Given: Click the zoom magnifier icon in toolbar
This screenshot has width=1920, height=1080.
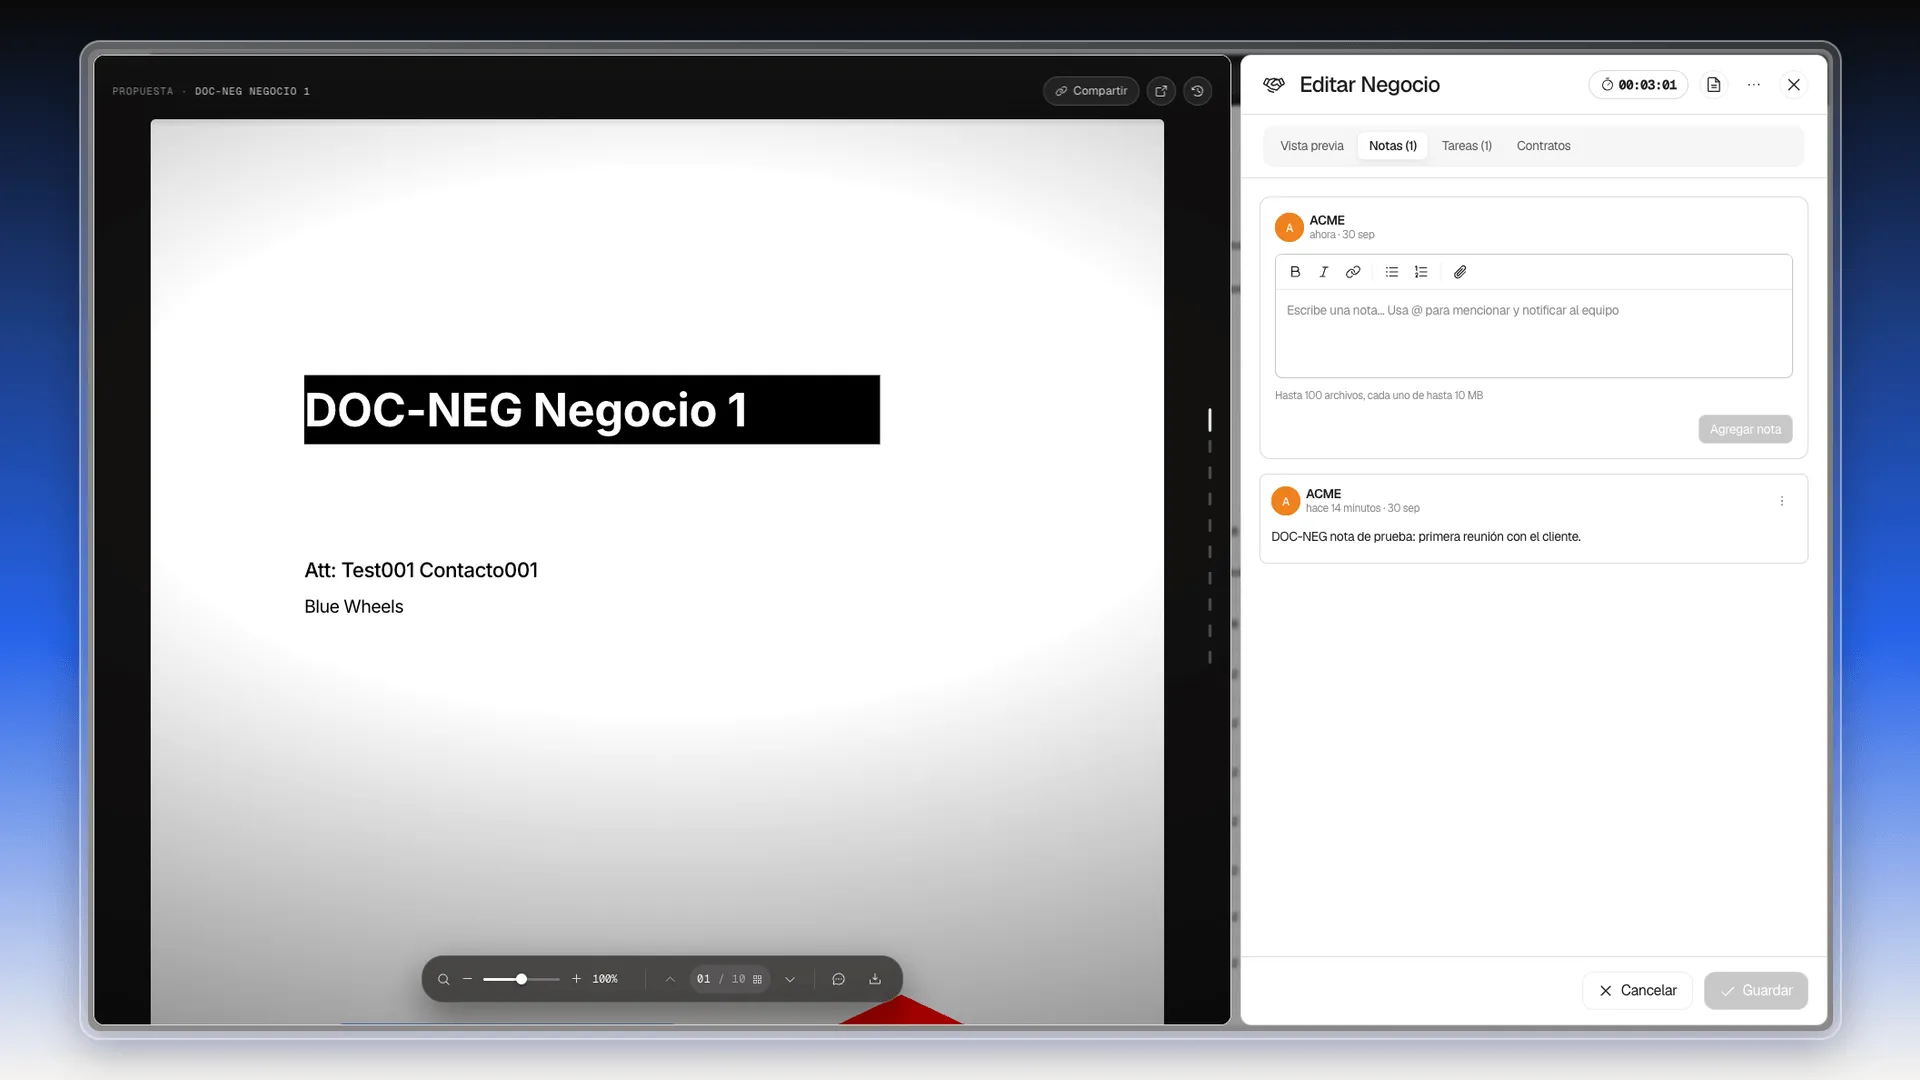Looking at the screenshot, I should (444, 979).
